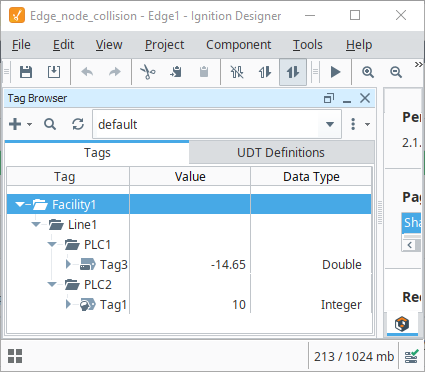
Task: Select the Facility1 folder
Action: tap(74, 204)
